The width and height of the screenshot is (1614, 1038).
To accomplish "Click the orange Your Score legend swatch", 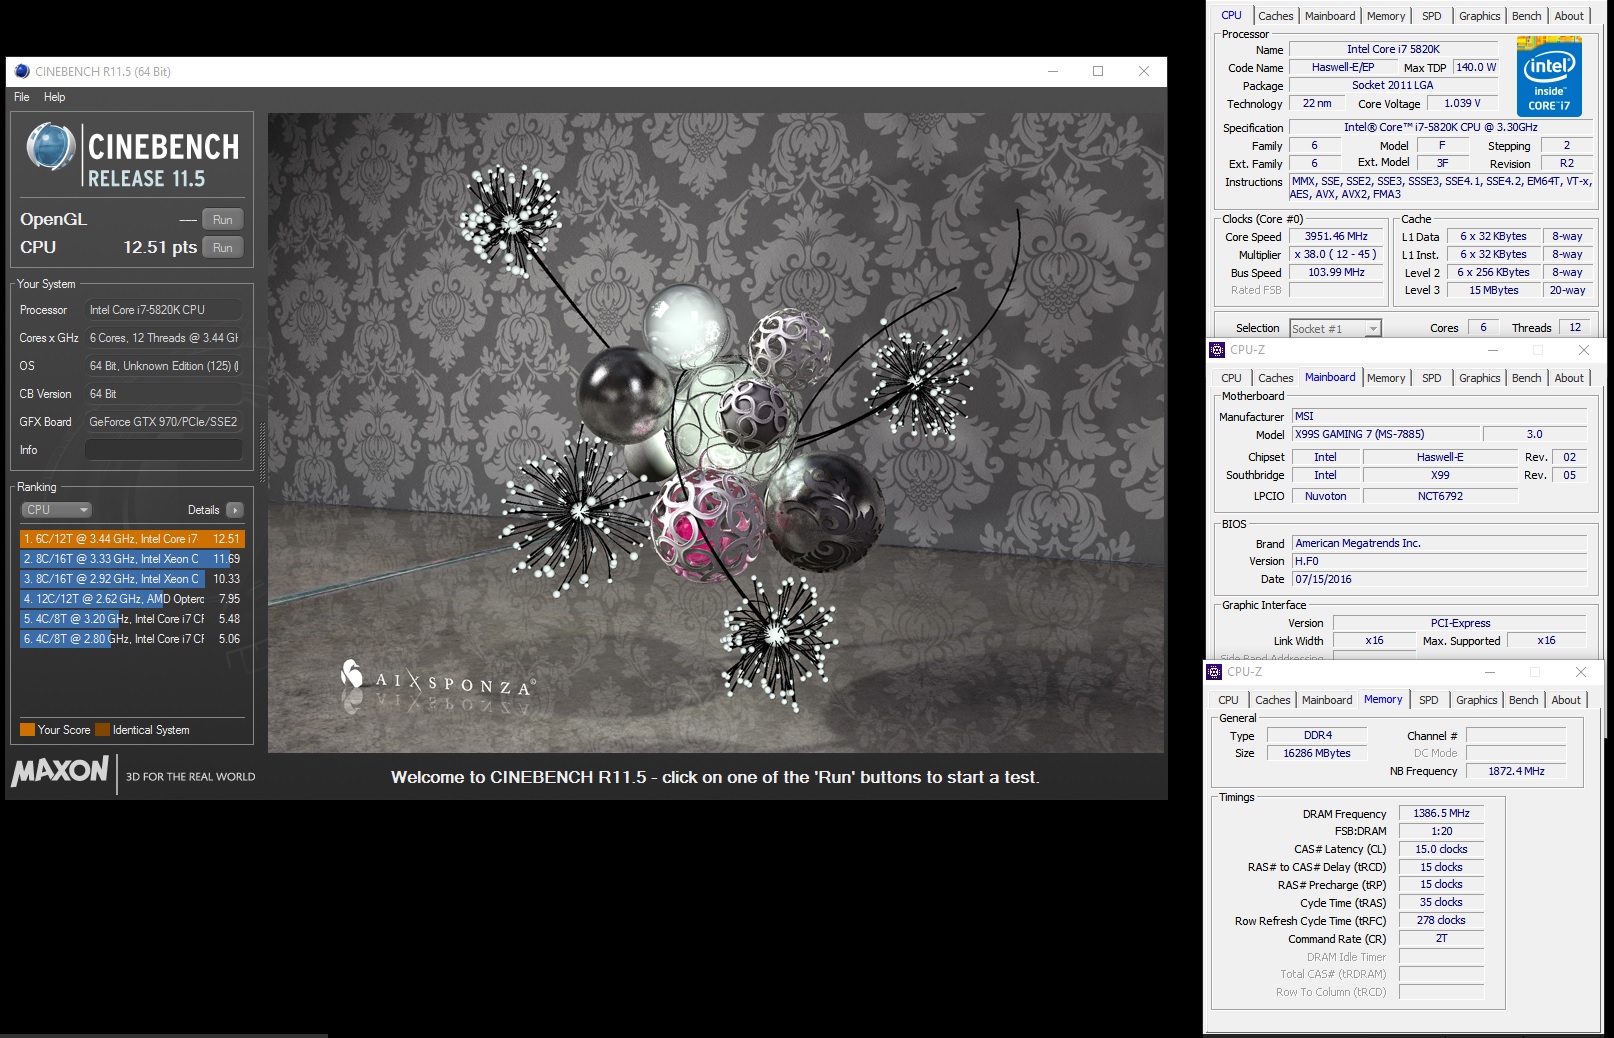I will click(x=28, y=730).
